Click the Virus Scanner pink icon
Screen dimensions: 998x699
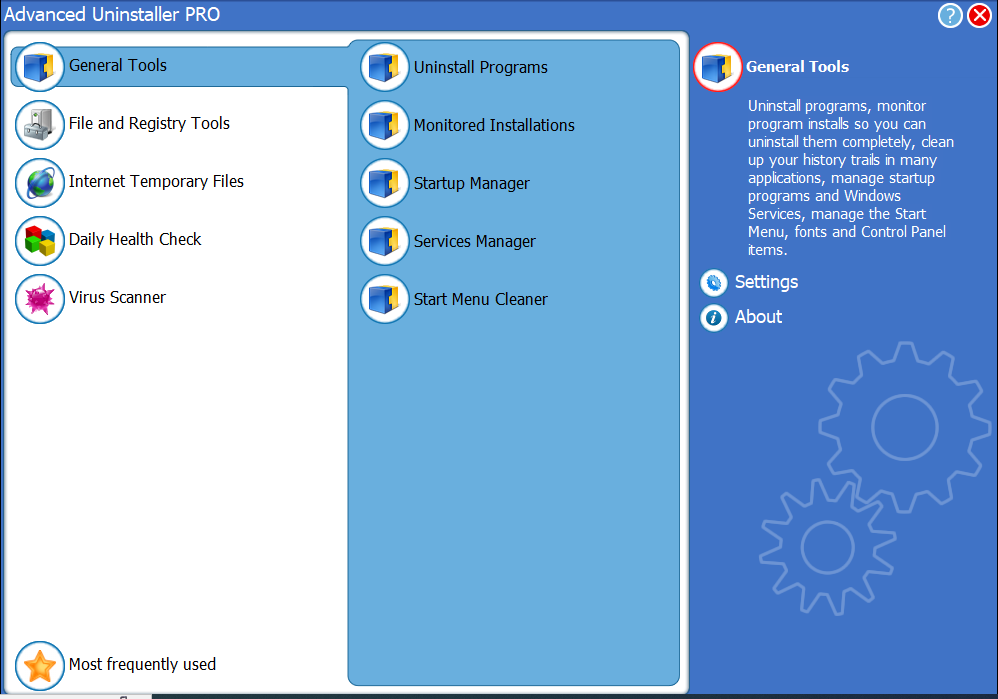coord(39,299)
